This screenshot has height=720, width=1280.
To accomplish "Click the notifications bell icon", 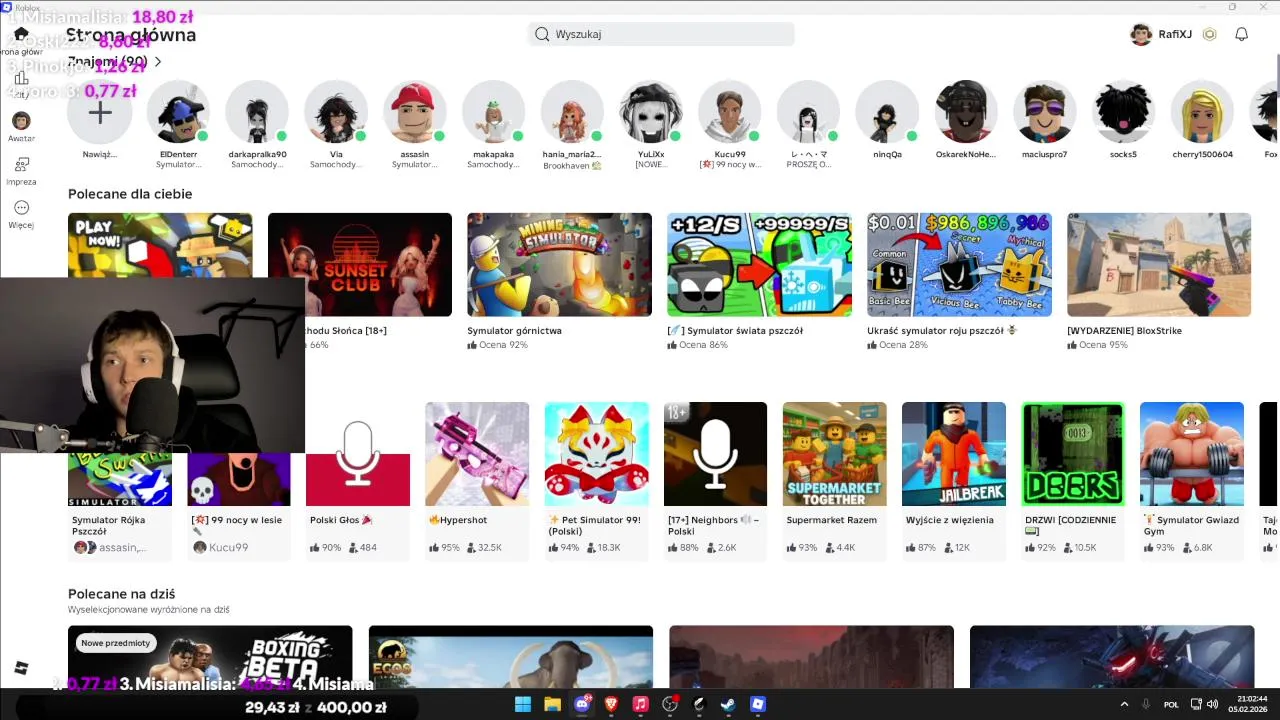I will pyautogui.click(x=1241, y=34).
